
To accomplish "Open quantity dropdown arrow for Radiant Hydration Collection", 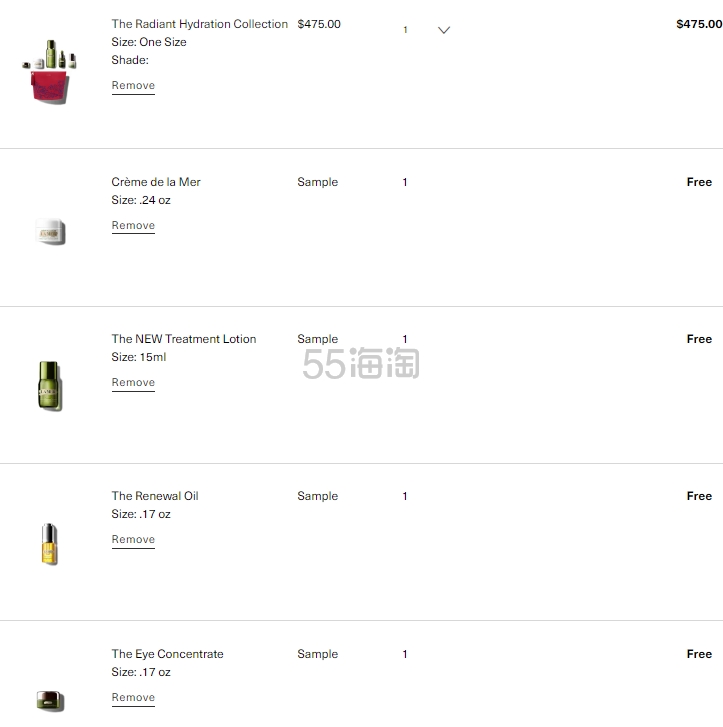I will point(444,30).
